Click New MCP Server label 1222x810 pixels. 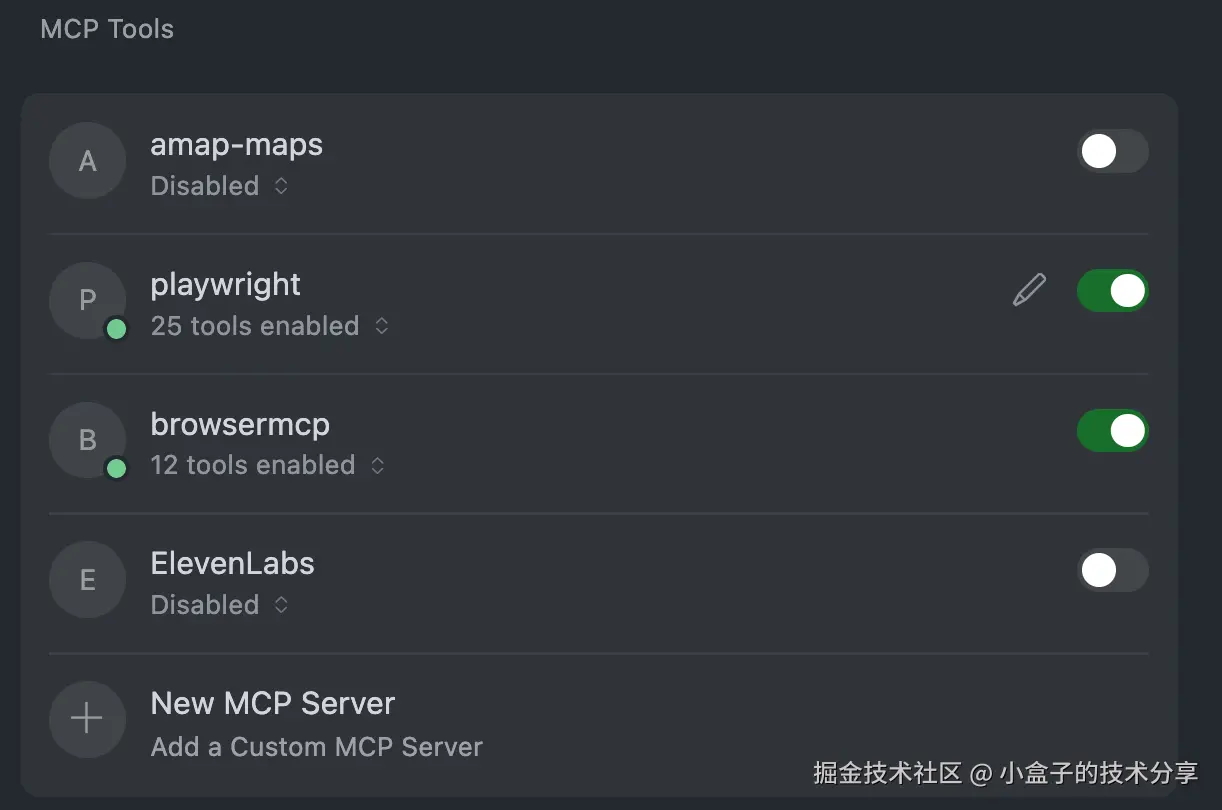(272, 703)
